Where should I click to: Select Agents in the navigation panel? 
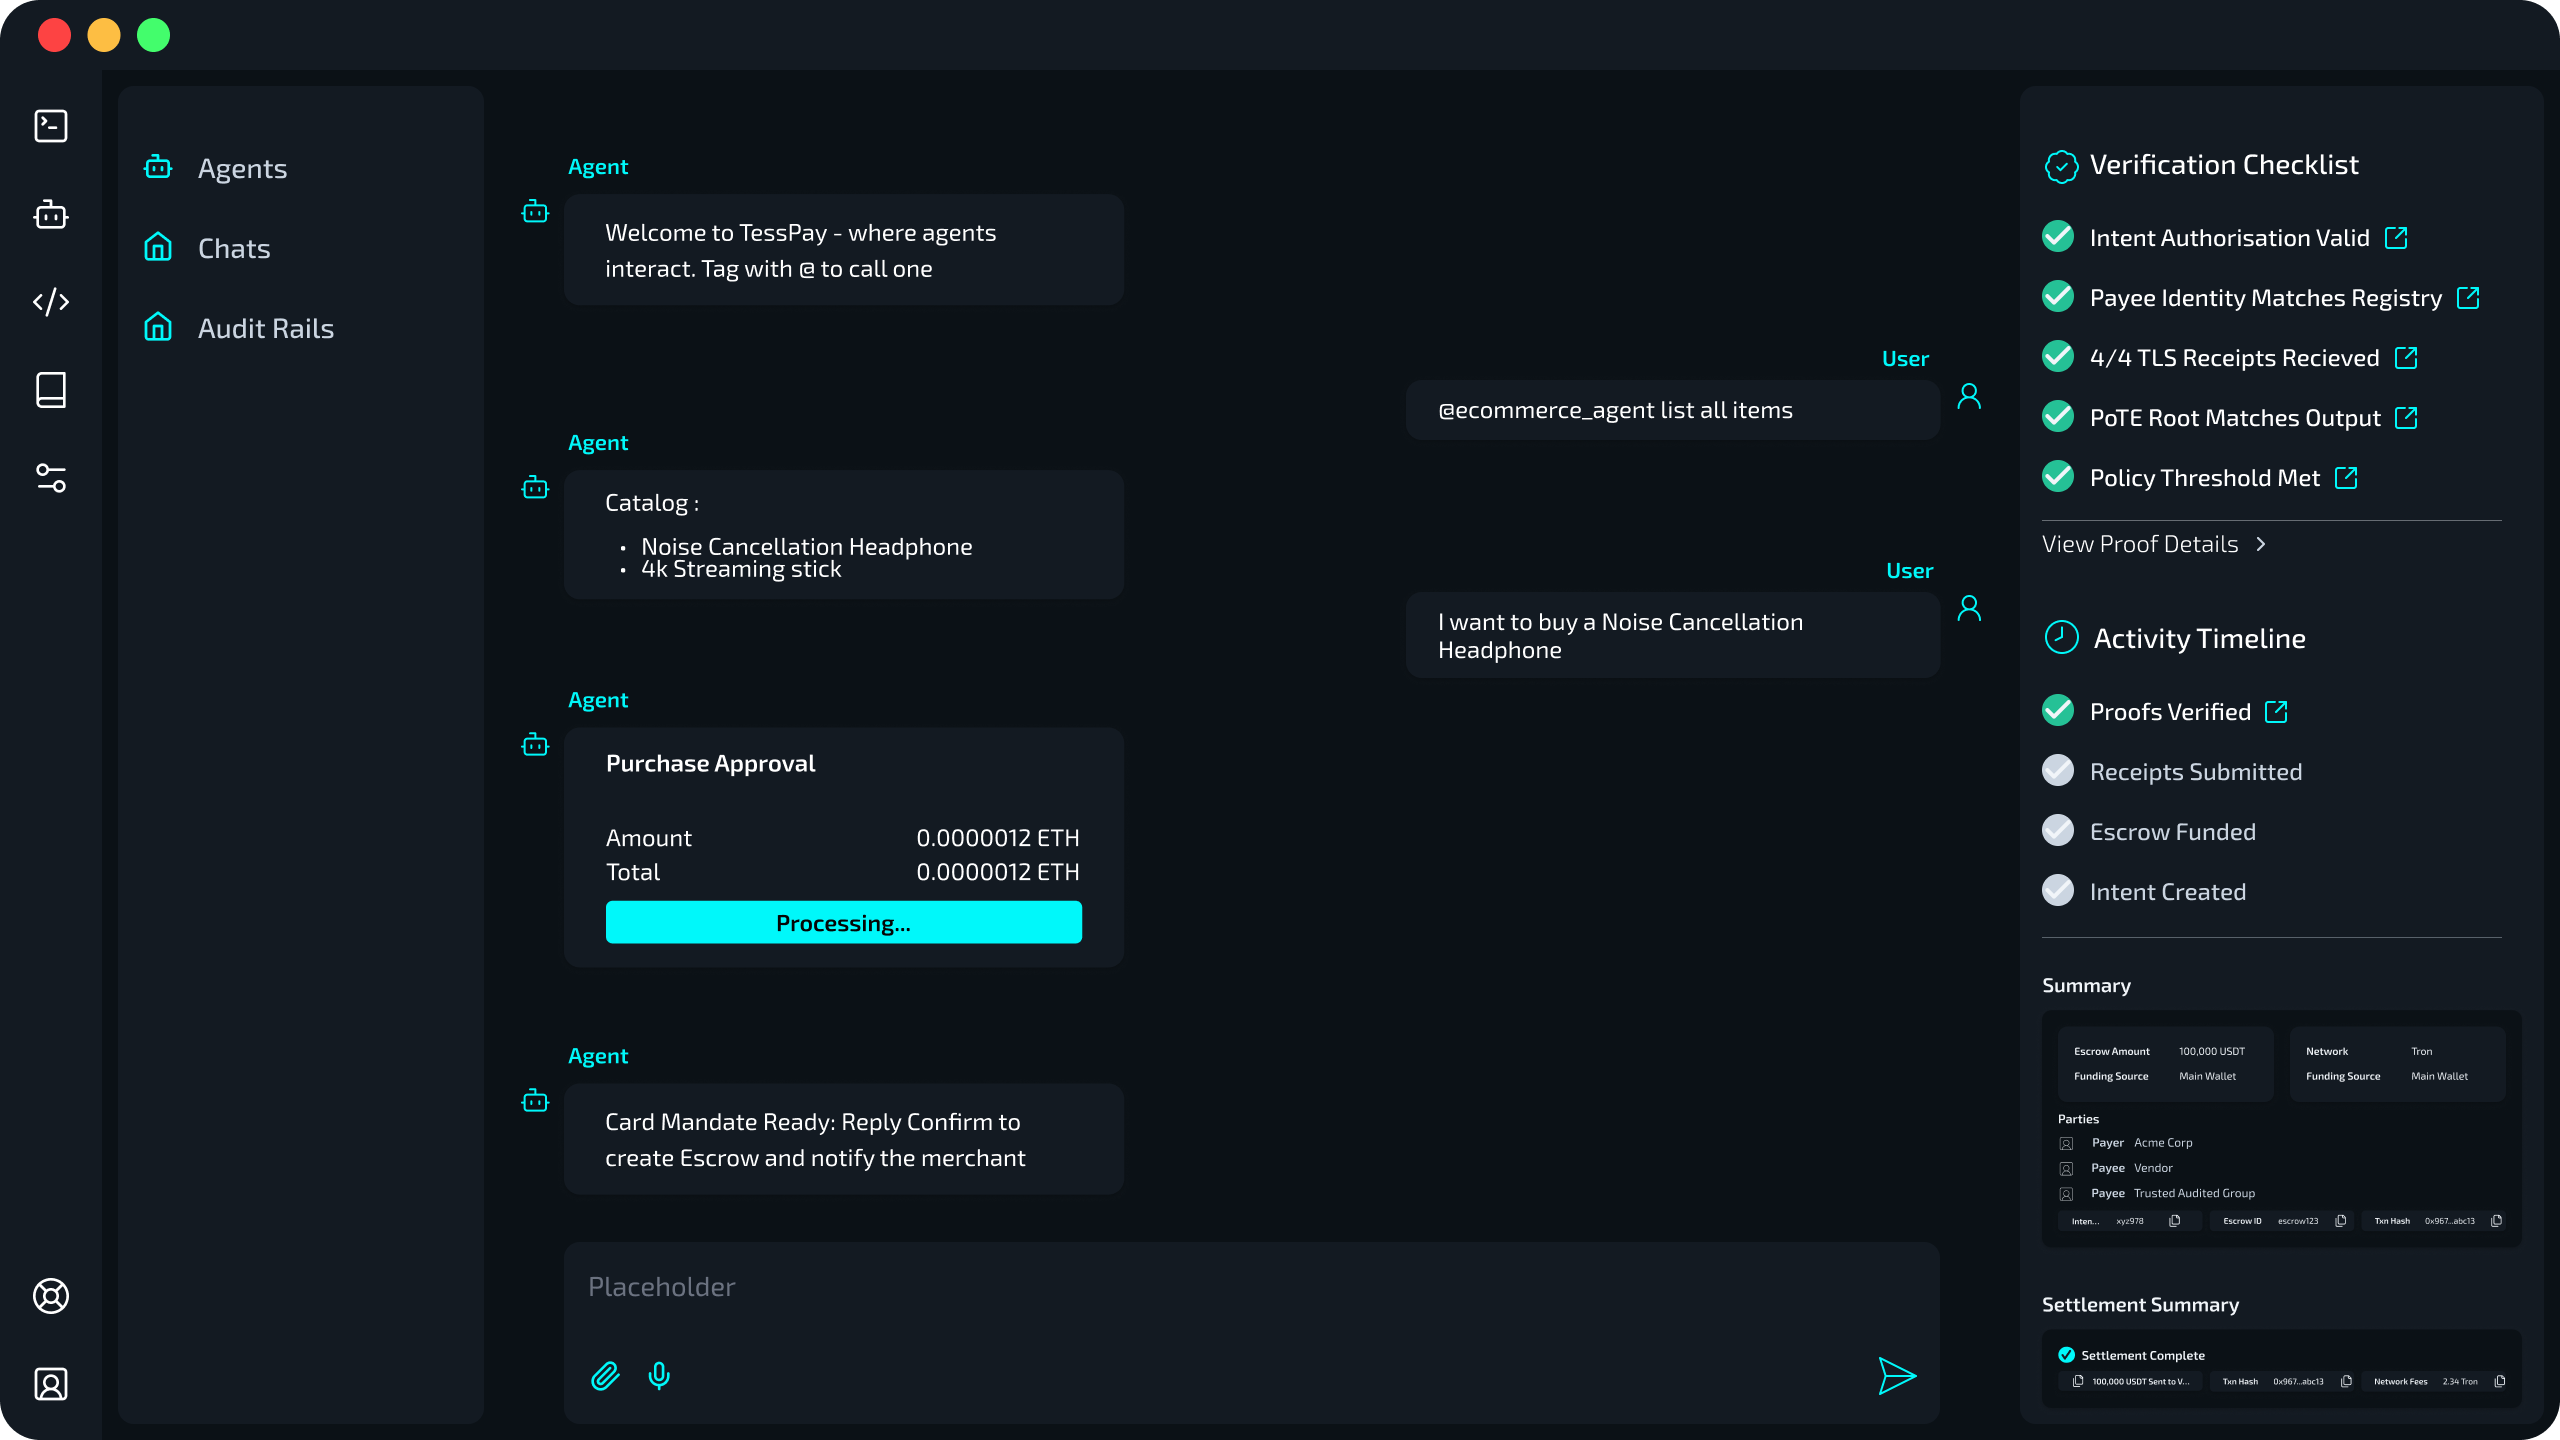tap(242, 168)
